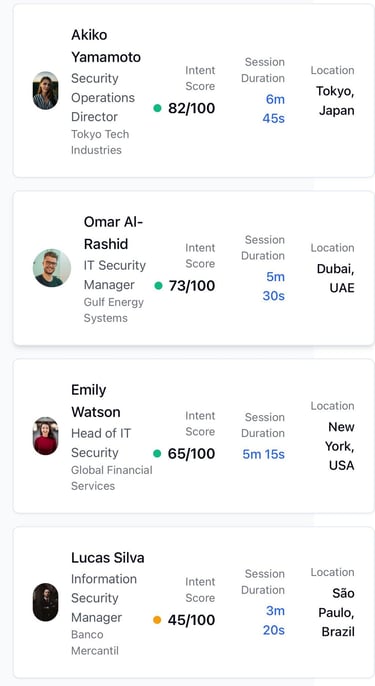Click the Gulf Energy Systems company text
Screen dimensions: 375x686
pos(114,310)
